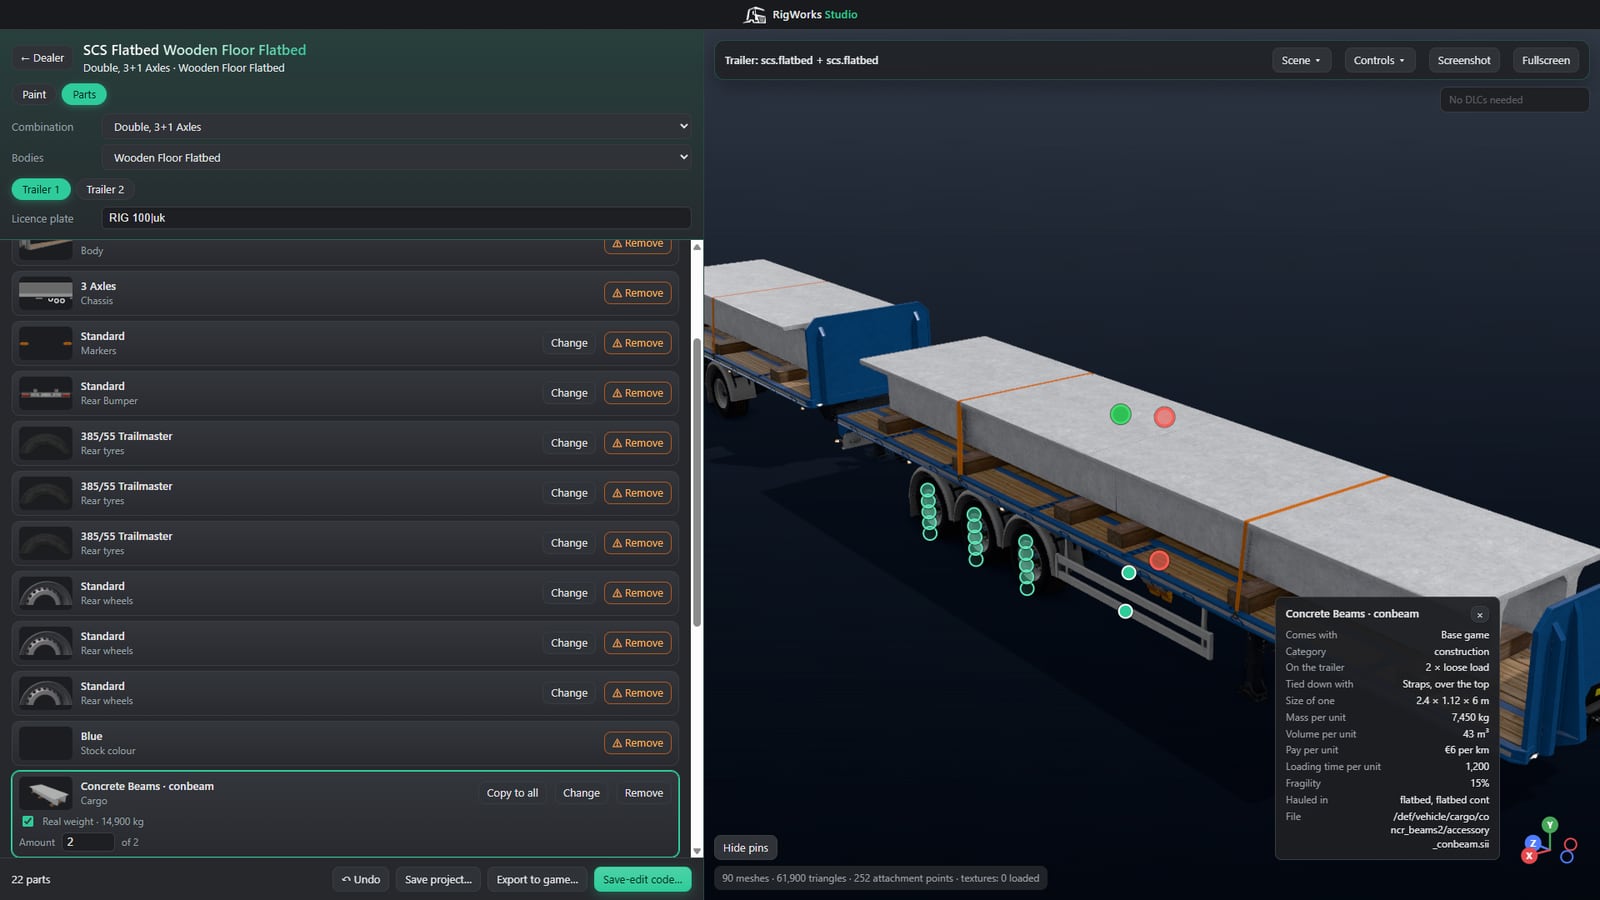The image size is (1600, 900).
Task: Select the Trailer 1 tab
Action: [41, 189]
